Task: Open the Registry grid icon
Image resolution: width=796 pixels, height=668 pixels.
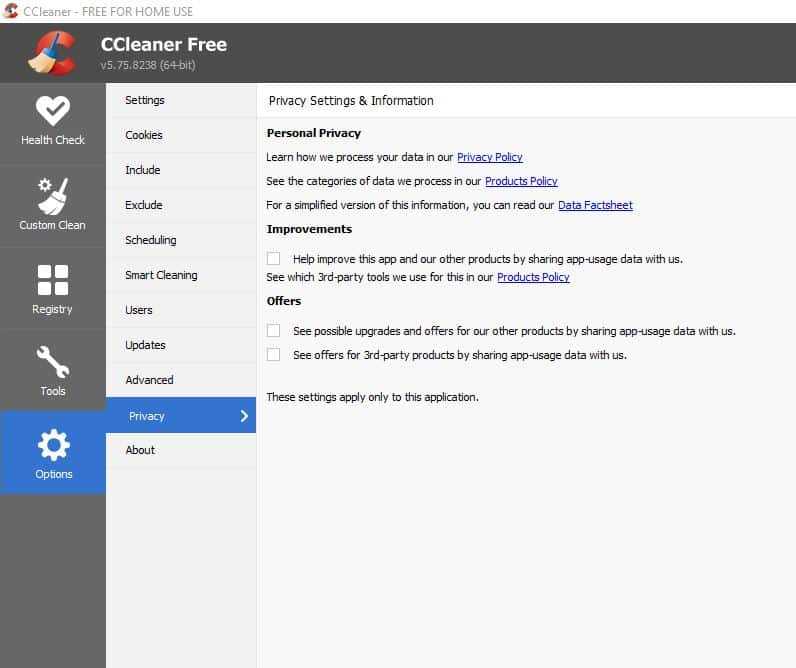Action: (52, 280)
